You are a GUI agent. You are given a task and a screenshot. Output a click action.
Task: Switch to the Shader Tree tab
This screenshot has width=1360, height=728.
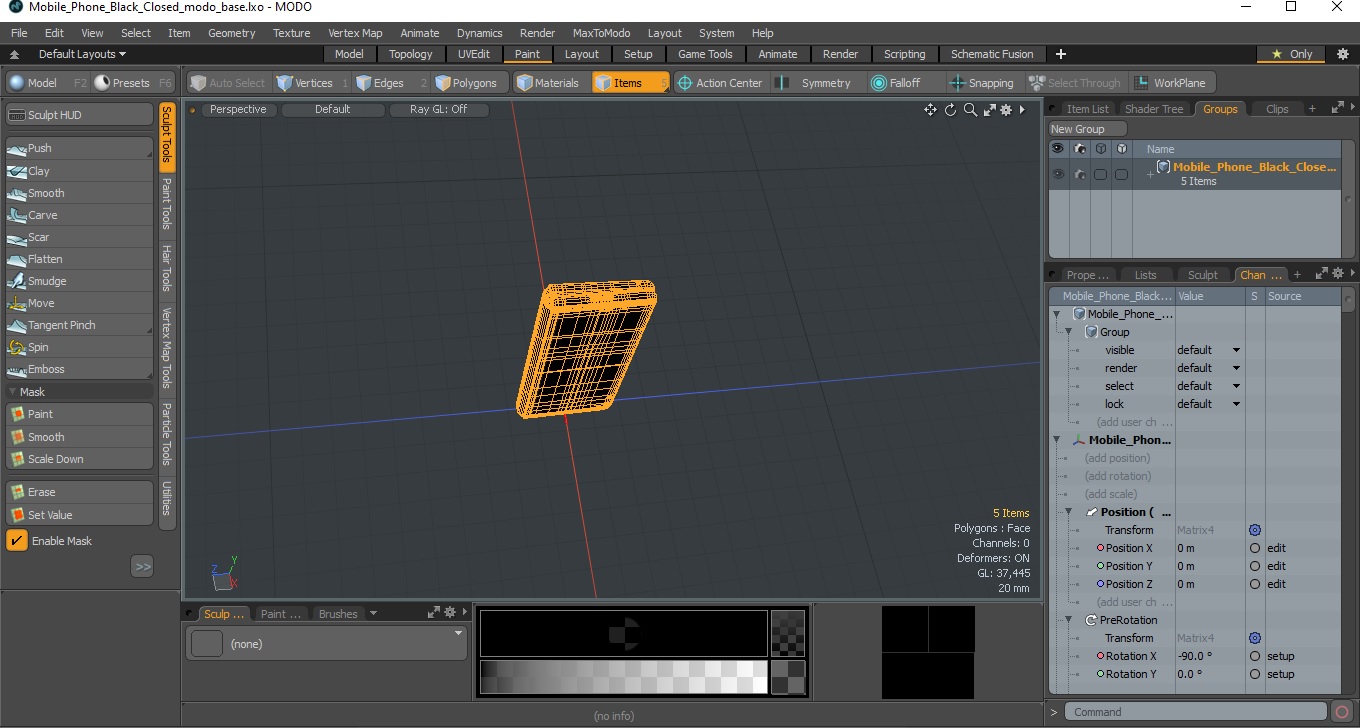tap(1154, 109)
